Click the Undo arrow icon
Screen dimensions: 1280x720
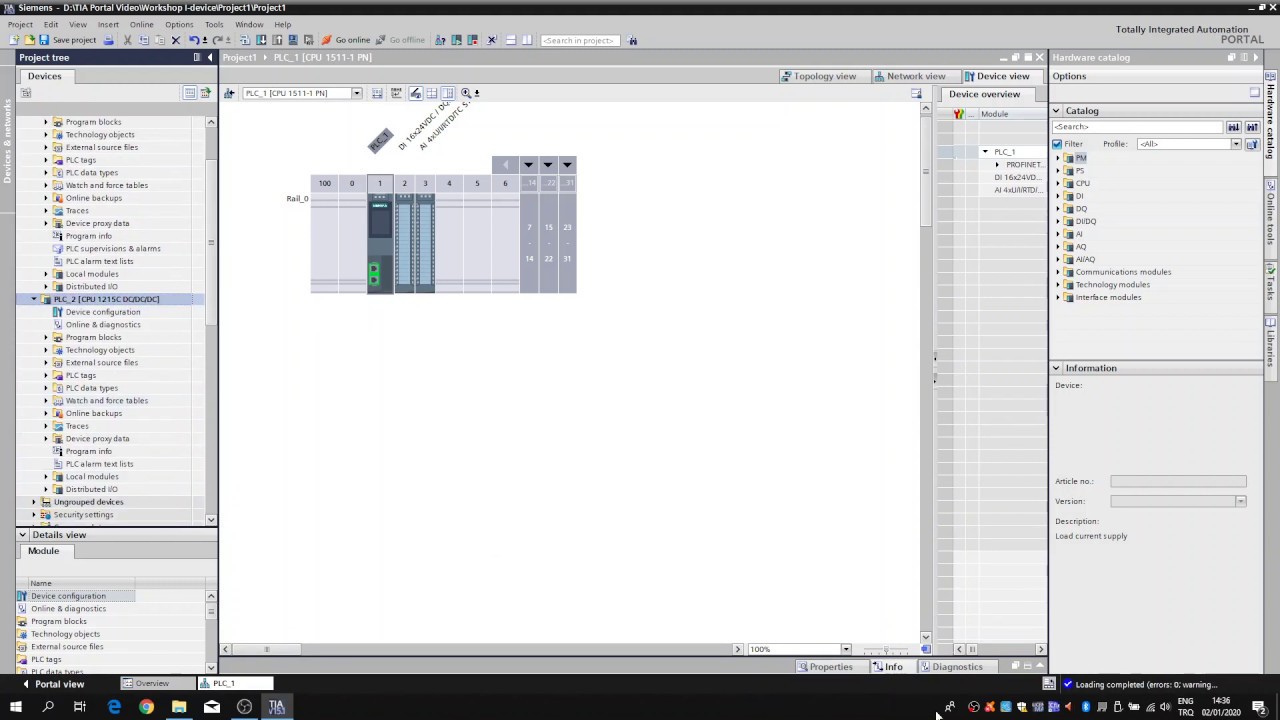click(194, 40)
